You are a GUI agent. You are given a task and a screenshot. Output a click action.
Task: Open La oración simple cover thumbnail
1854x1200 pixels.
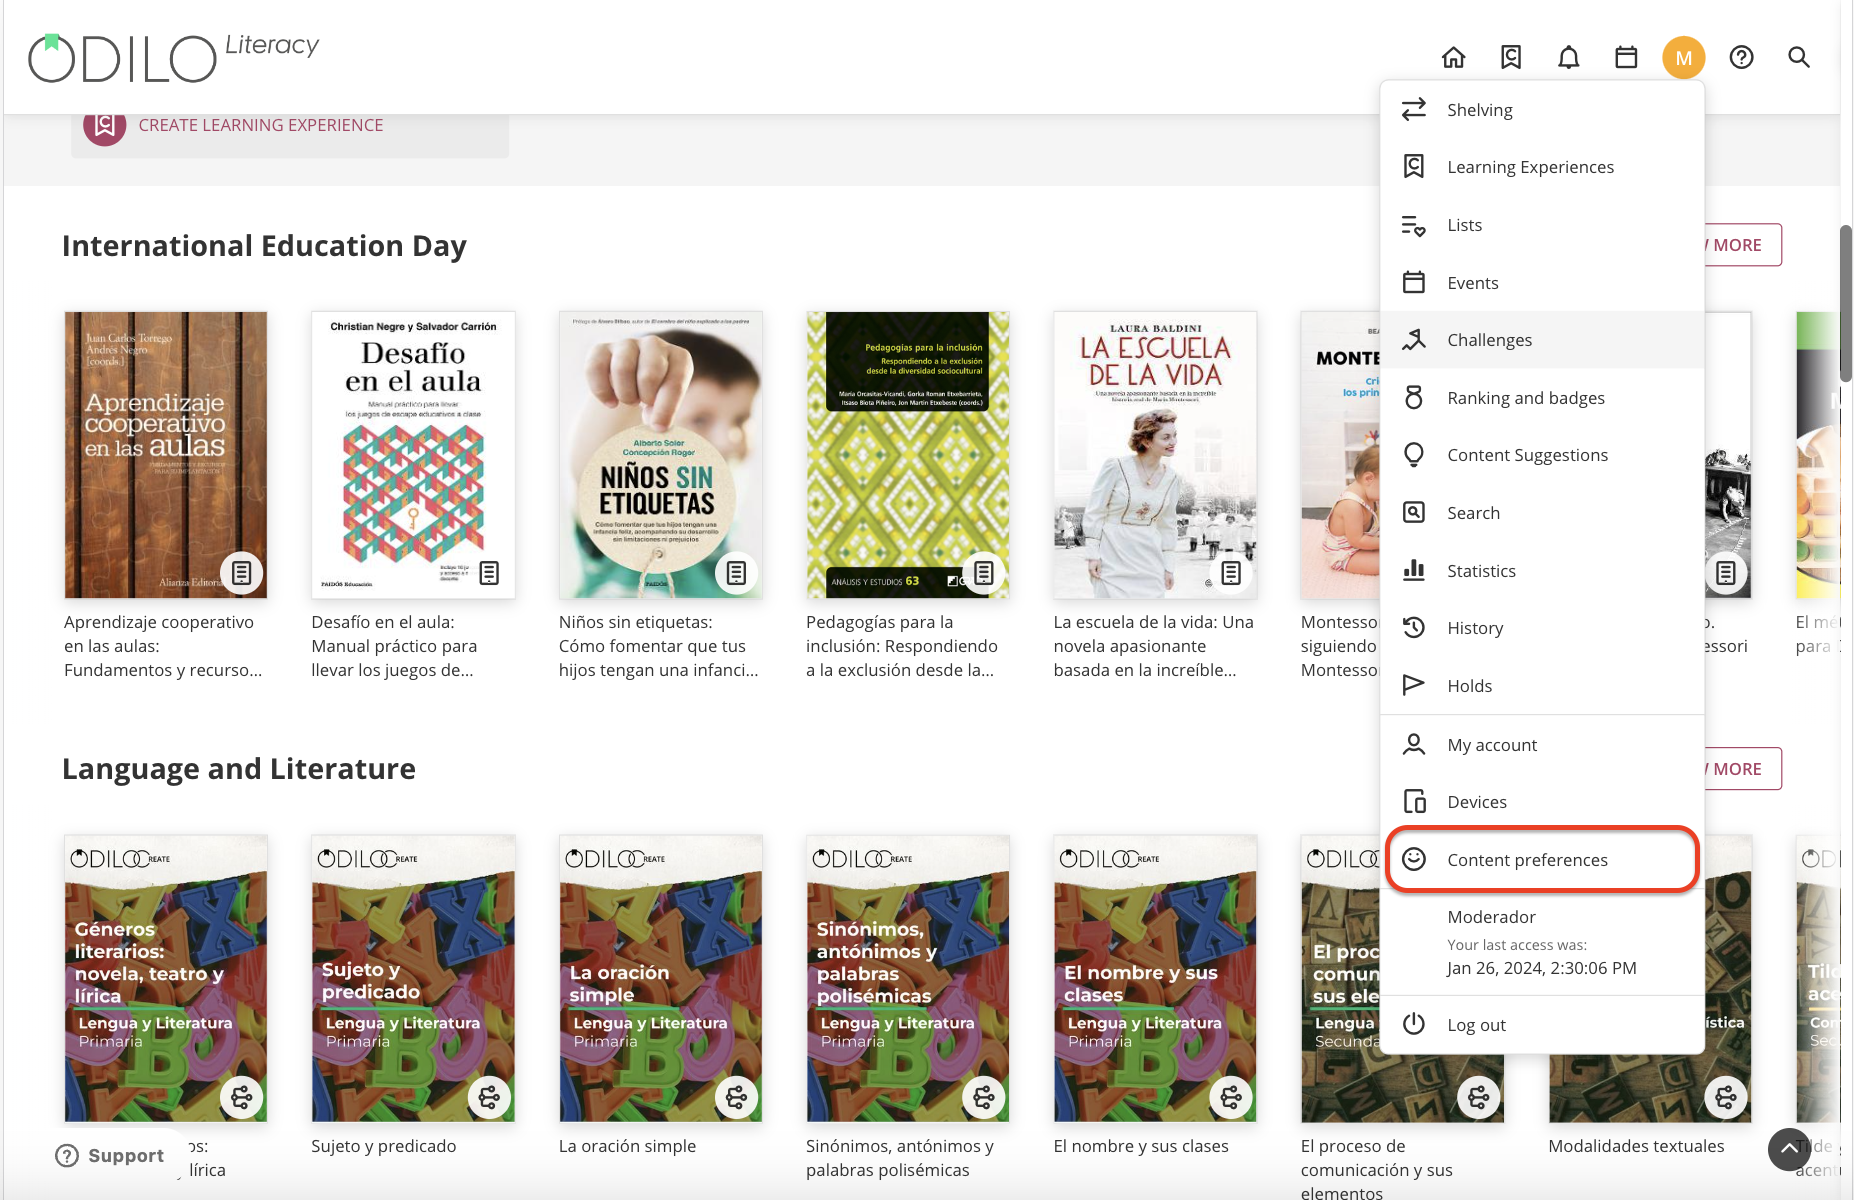(x=661, y=978)
